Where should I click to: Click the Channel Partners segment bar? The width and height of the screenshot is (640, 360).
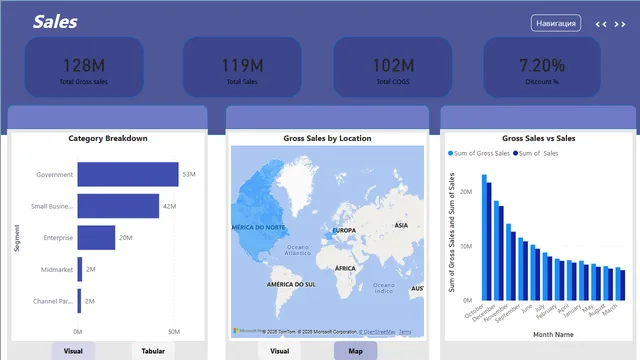coord(80,301)
